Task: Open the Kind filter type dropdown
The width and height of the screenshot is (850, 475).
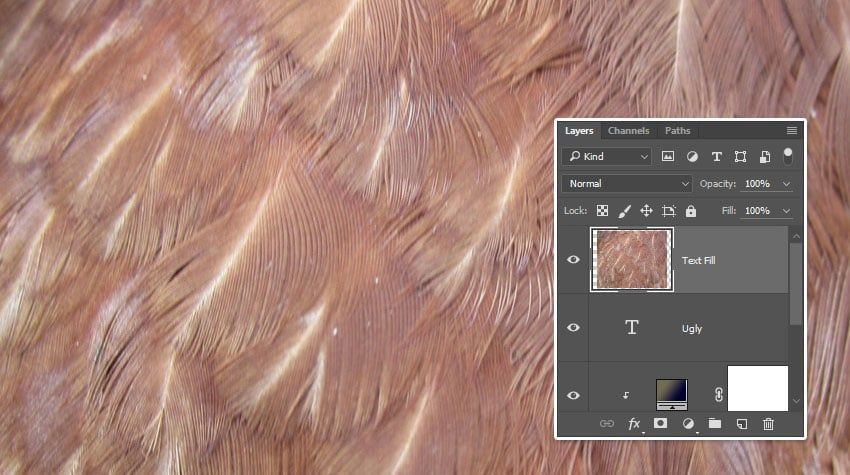Action: pyautogui.click(x=607, y=157)
